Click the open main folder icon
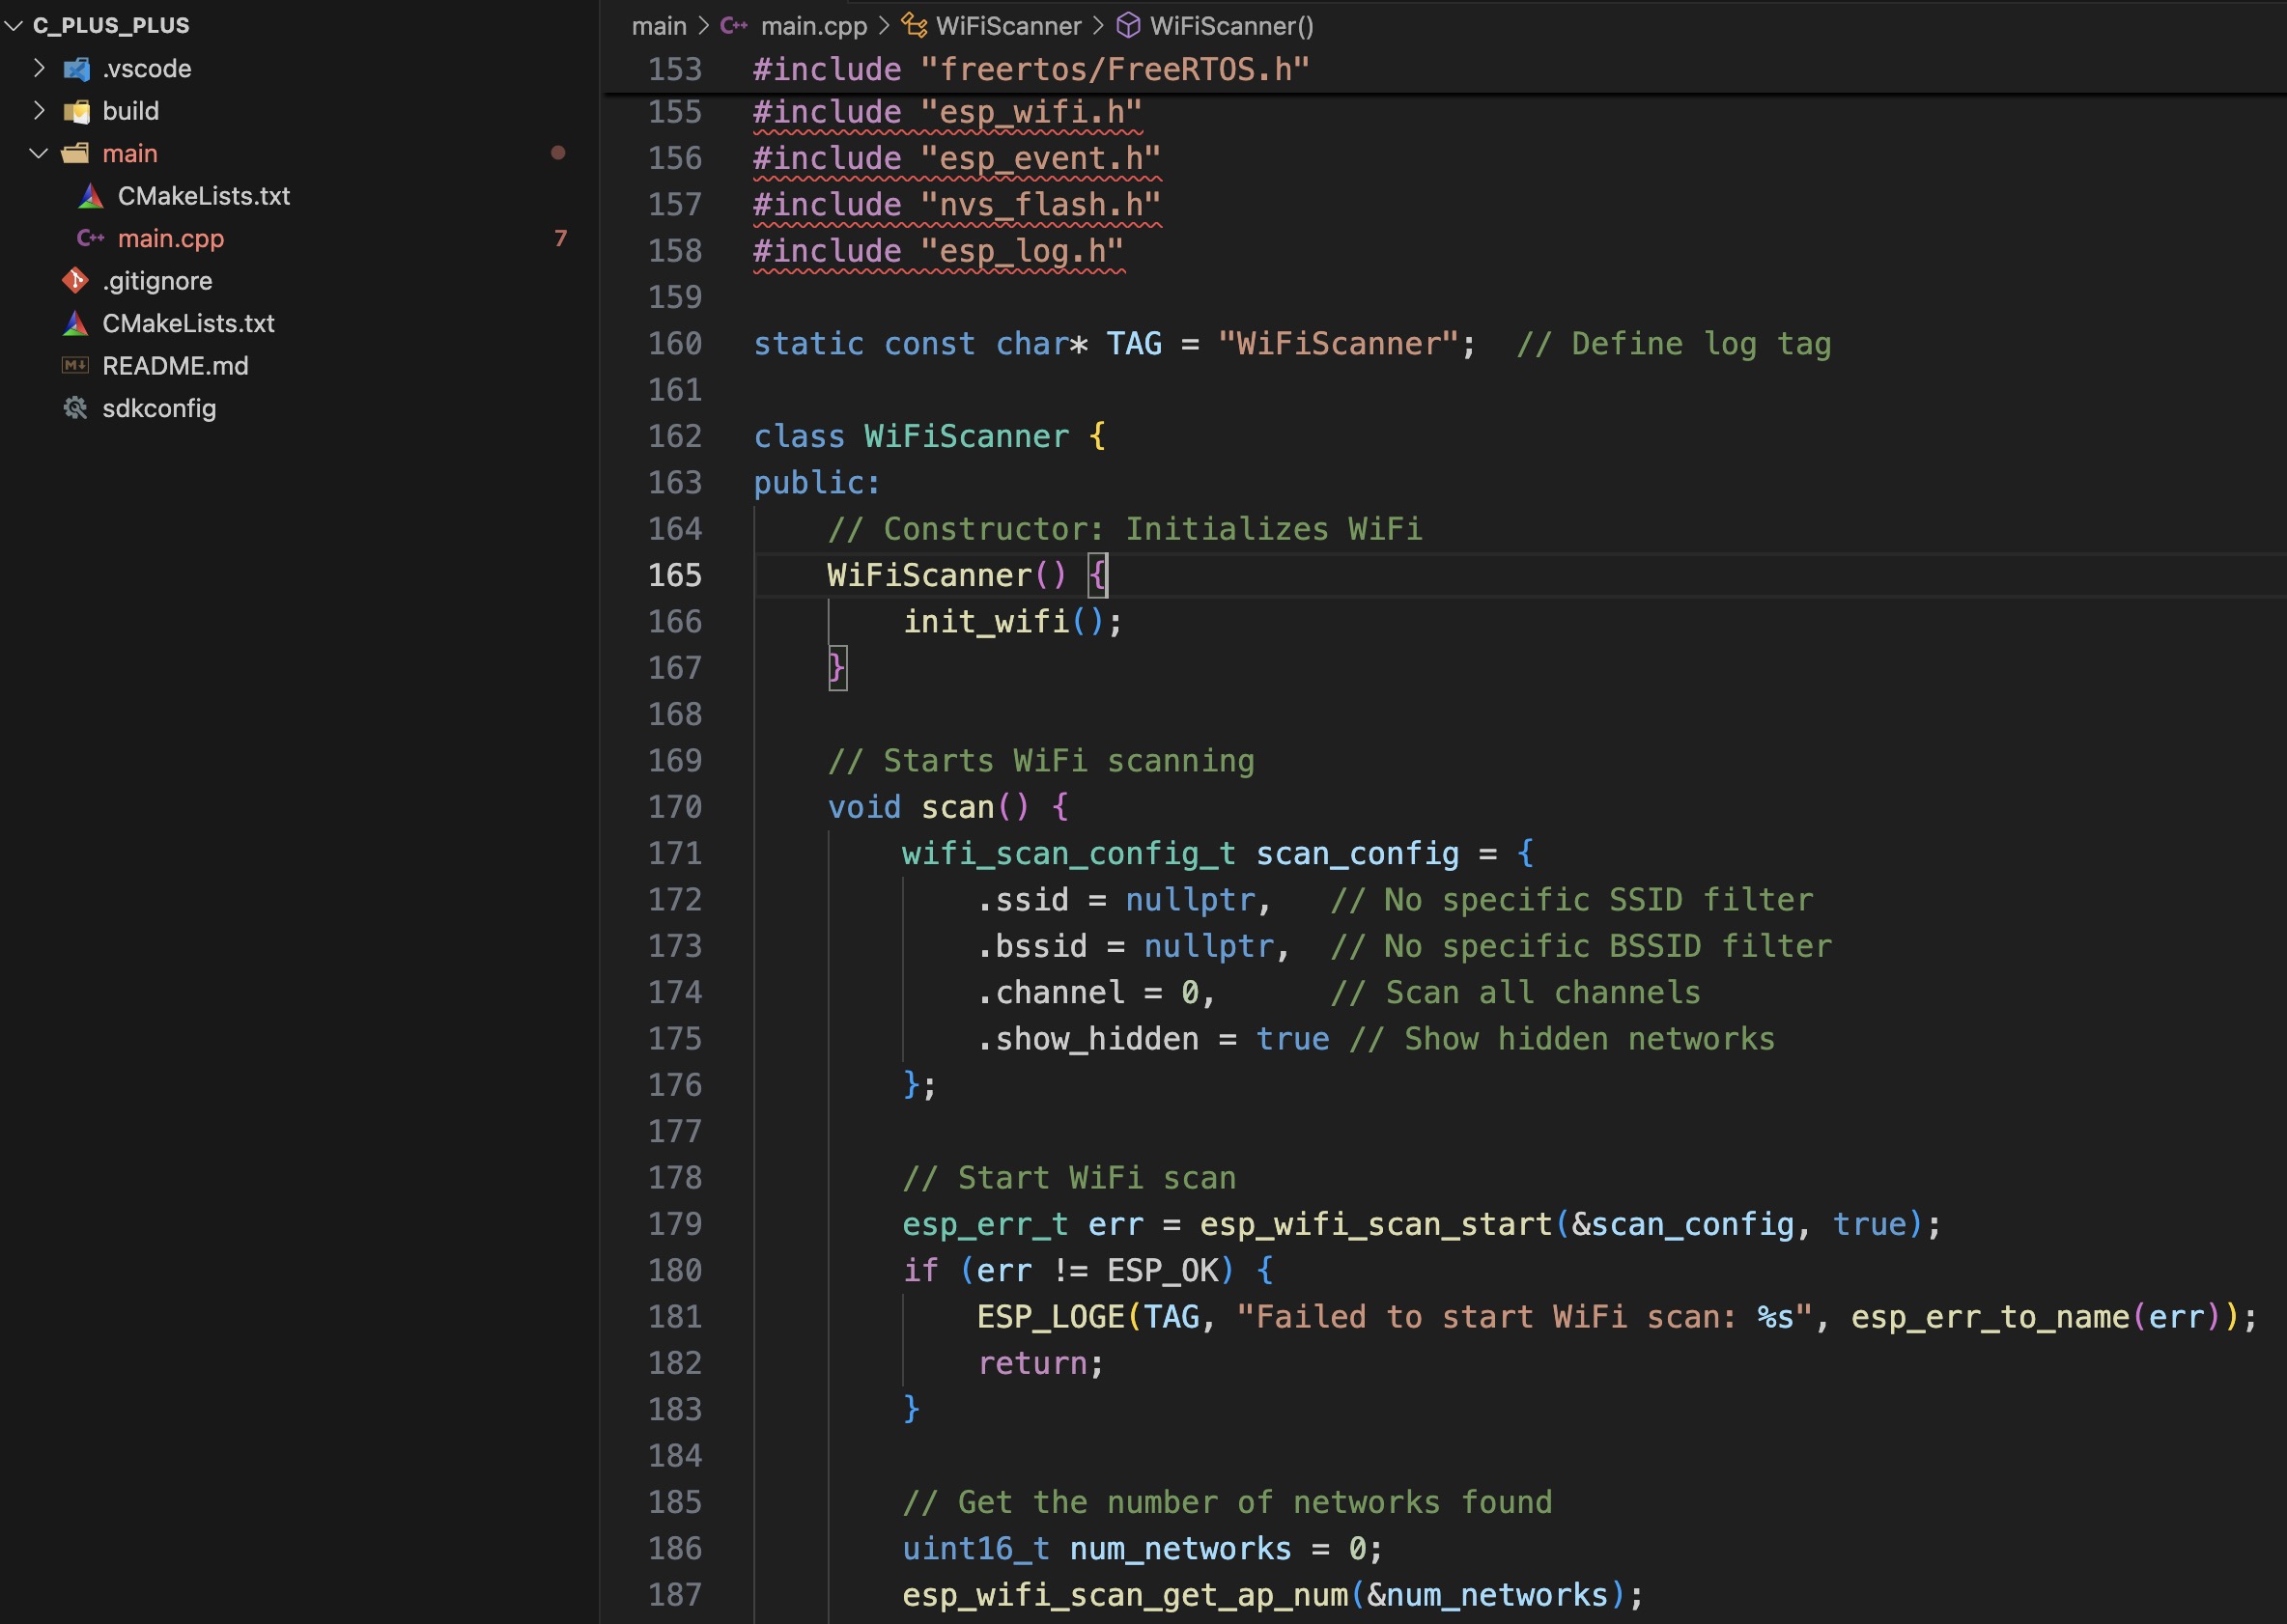 pyautogui.click(x=76, y=153)
